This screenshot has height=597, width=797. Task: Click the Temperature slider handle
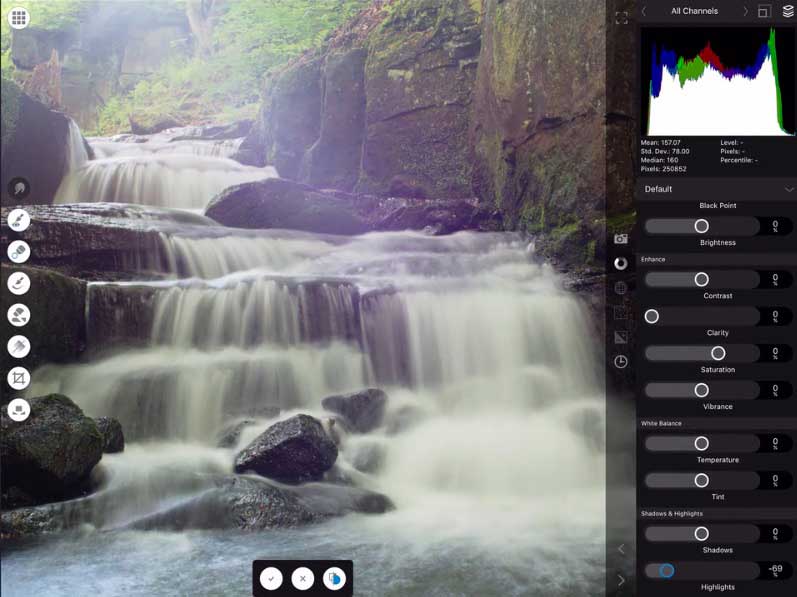[x=701, y=444]
